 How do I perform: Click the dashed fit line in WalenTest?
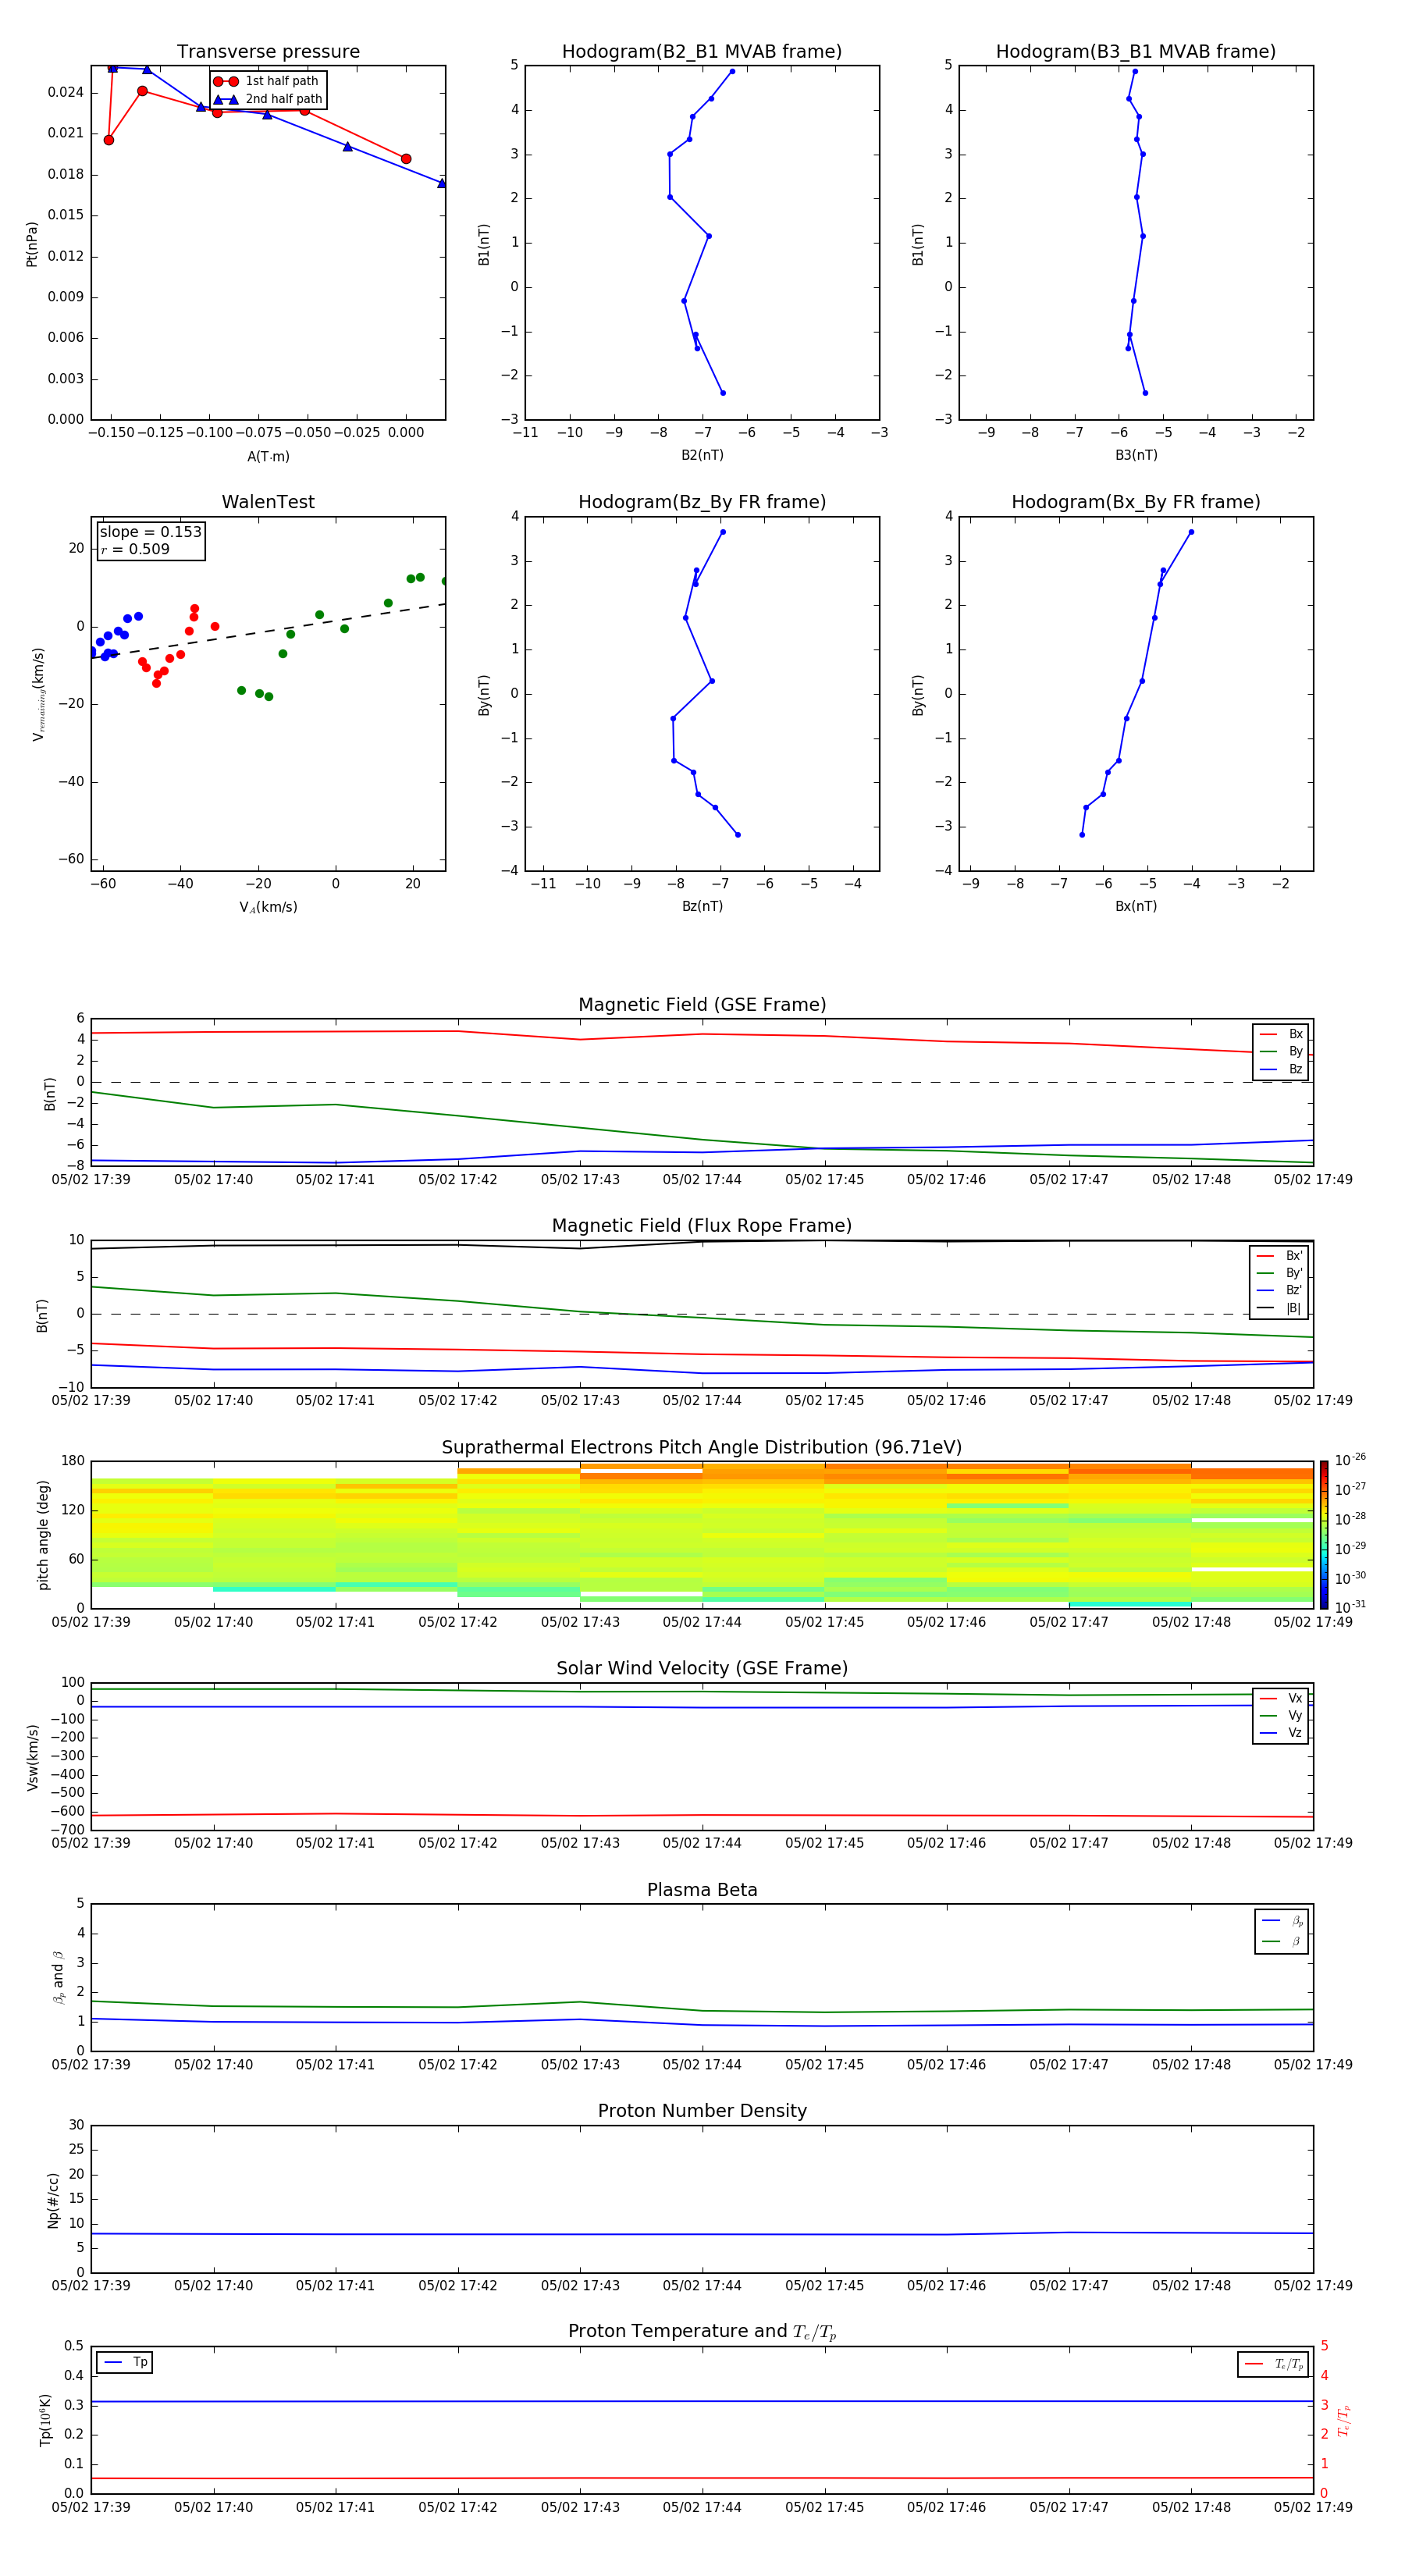click(x=268, y=630)
